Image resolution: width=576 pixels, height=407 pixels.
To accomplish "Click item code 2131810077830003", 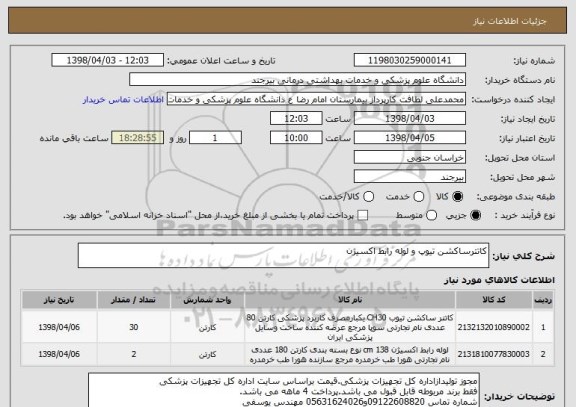I will 493,354.
